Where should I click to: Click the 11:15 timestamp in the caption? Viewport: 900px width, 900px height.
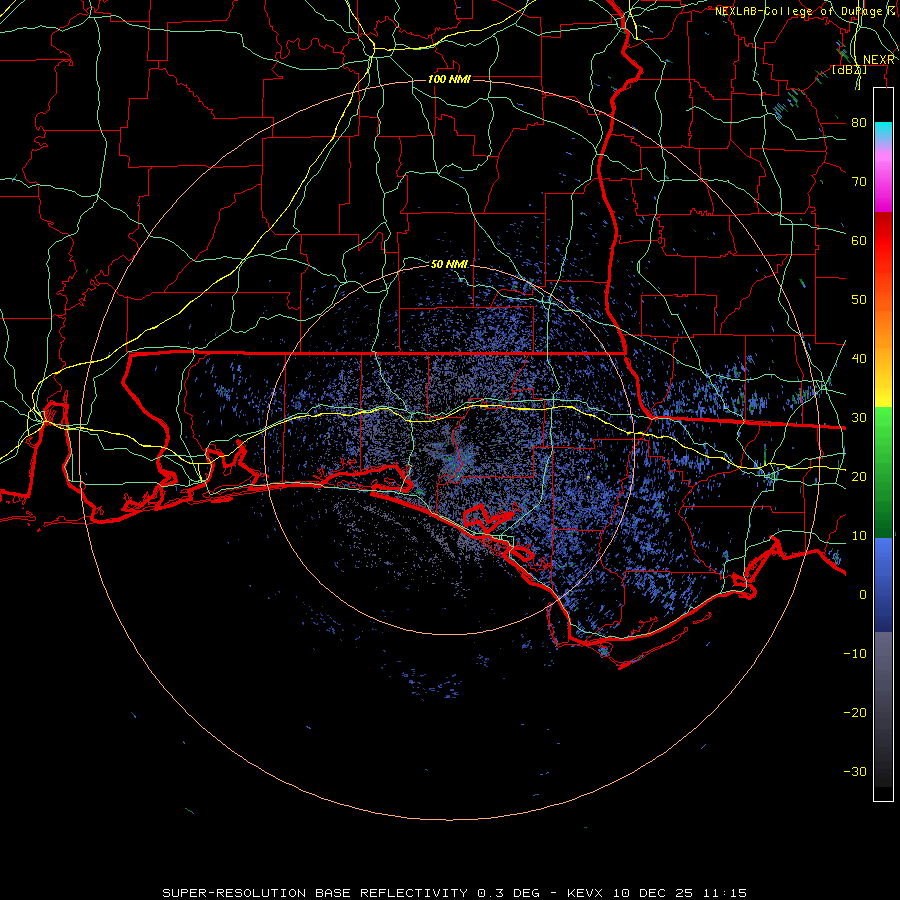point(724,893)
